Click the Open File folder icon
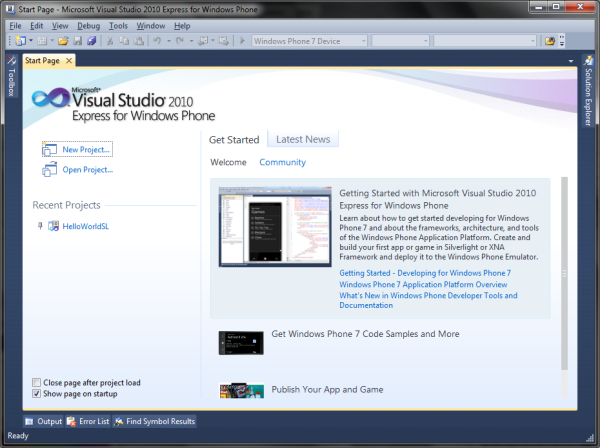Screen dimensions: 600x448 (63, 41)
